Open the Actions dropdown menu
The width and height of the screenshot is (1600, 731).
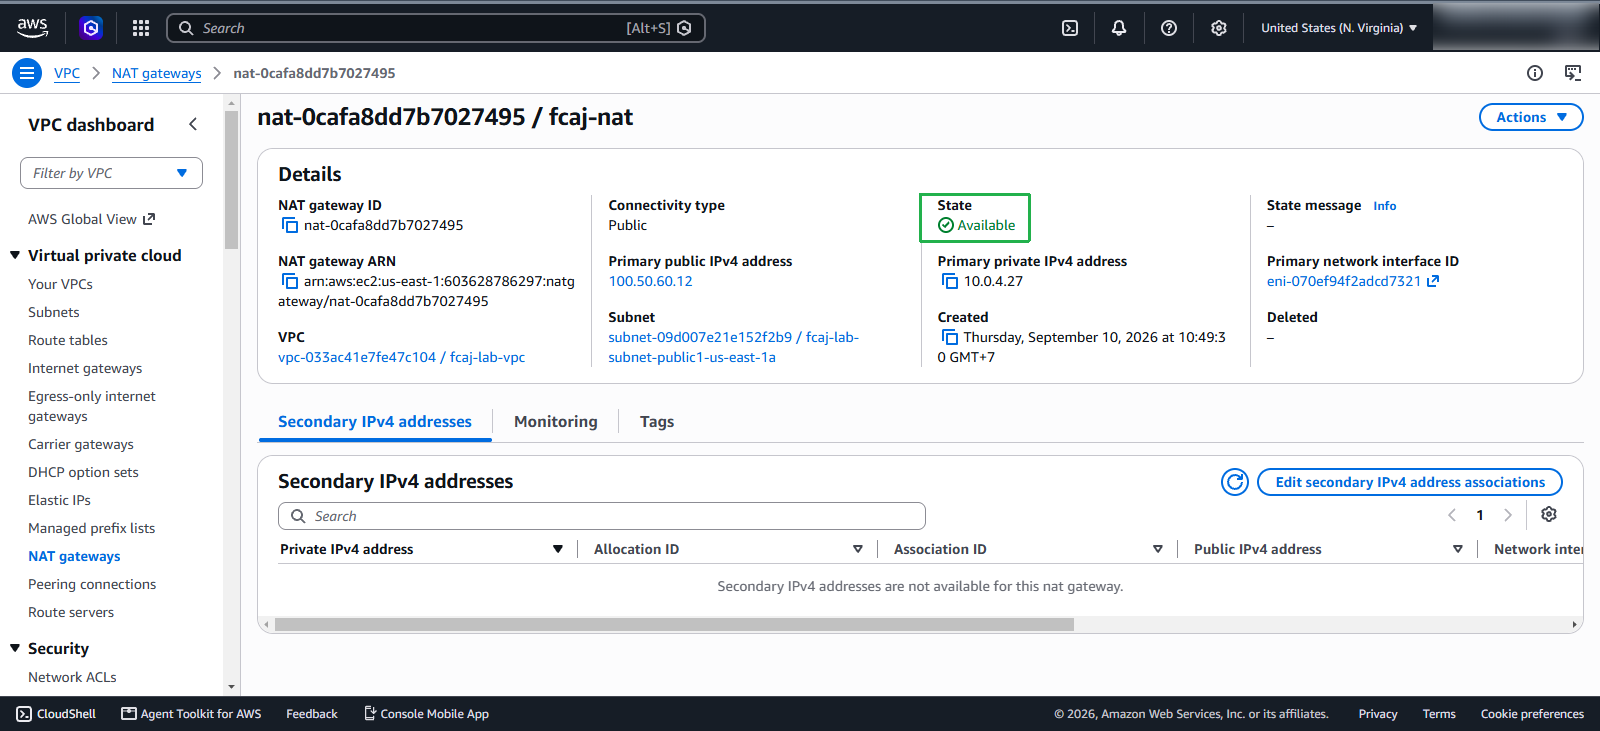(x=1531, y=117)
